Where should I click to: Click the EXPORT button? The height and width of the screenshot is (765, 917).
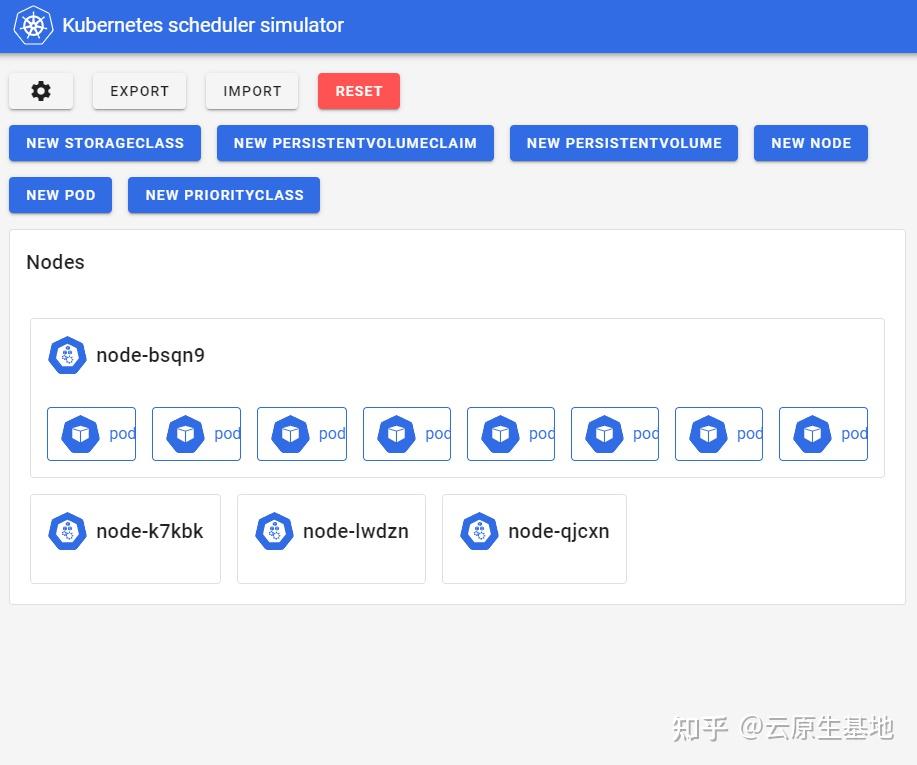pos(139,91)
